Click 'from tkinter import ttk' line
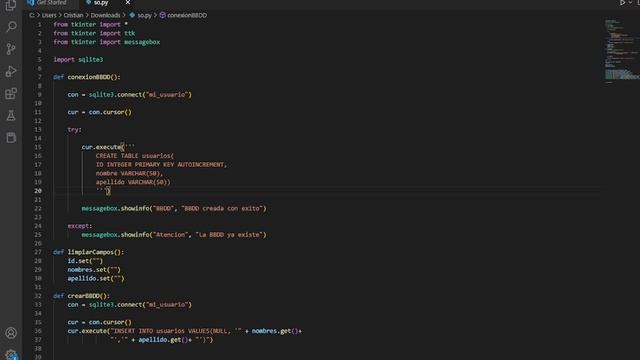This screenshot has height=360, width=640. coord(94,33)
